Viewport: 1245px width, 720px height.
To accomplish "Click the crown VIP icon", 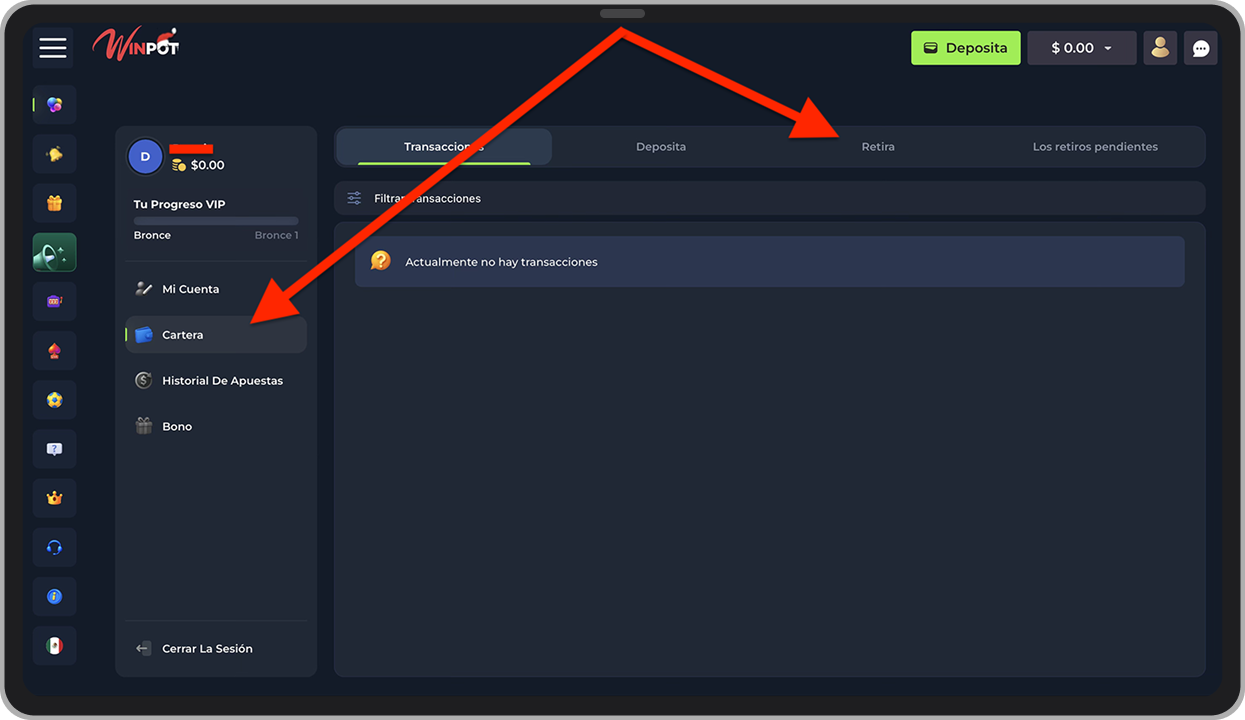I will [55, 498].
